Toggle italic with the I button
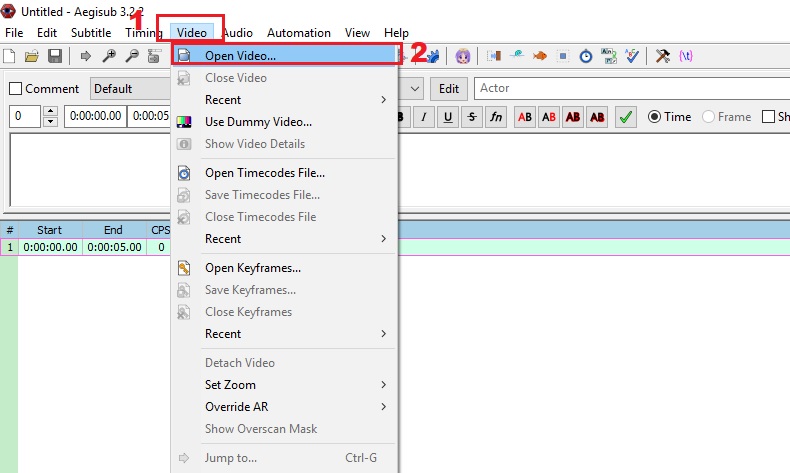 [x=424, y=117]
